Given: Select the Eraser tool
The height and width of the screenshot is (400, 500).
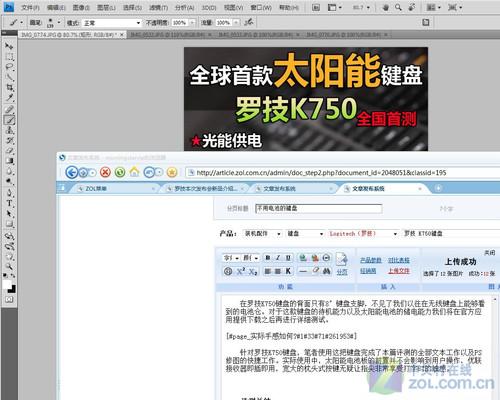Looking at the screenshot, I should (9, 150).
